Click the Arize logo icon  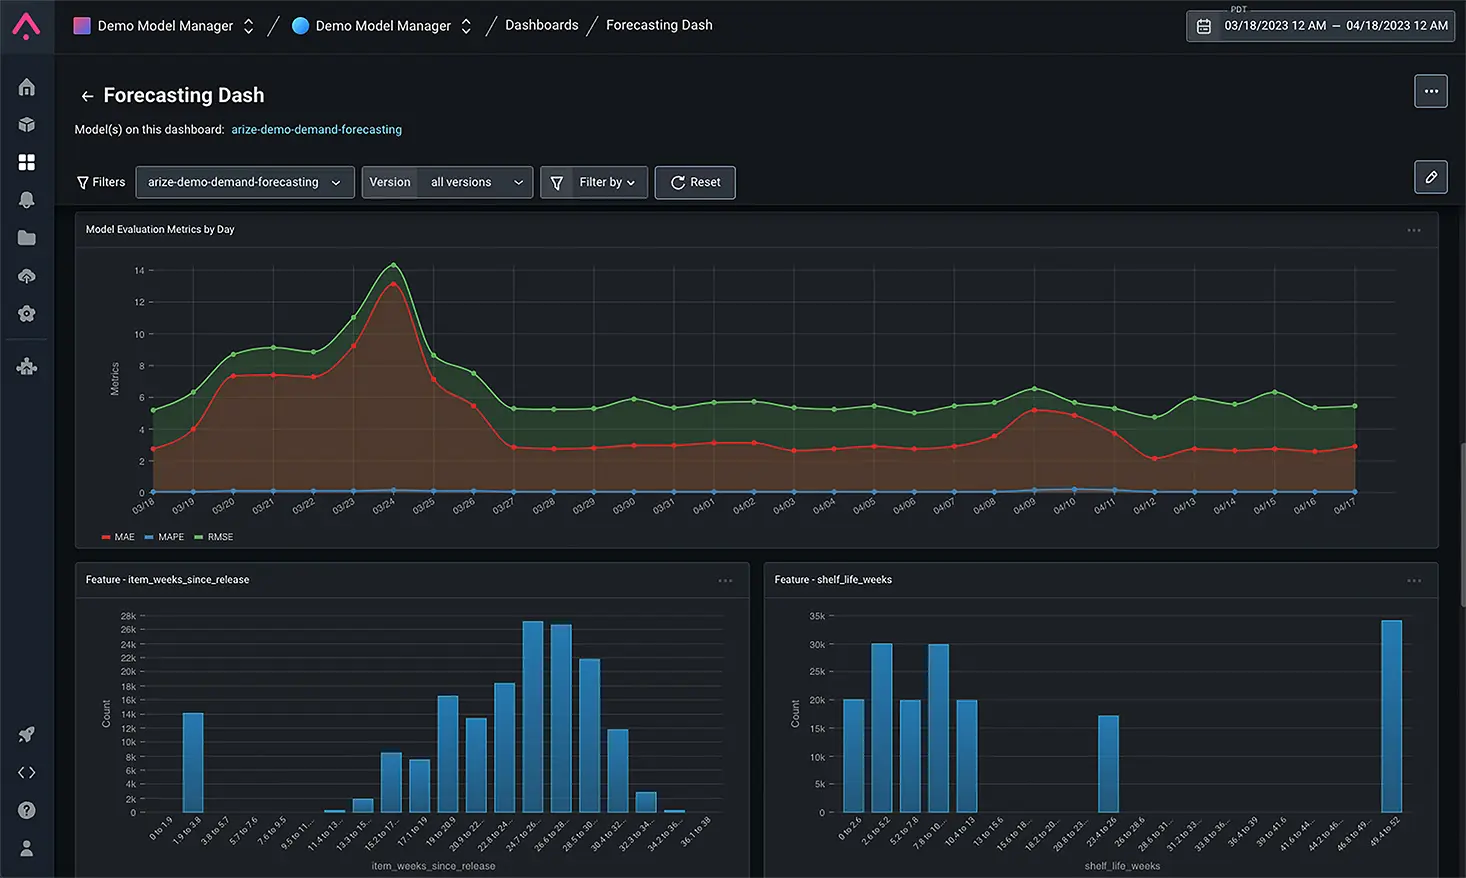(26, 25)
